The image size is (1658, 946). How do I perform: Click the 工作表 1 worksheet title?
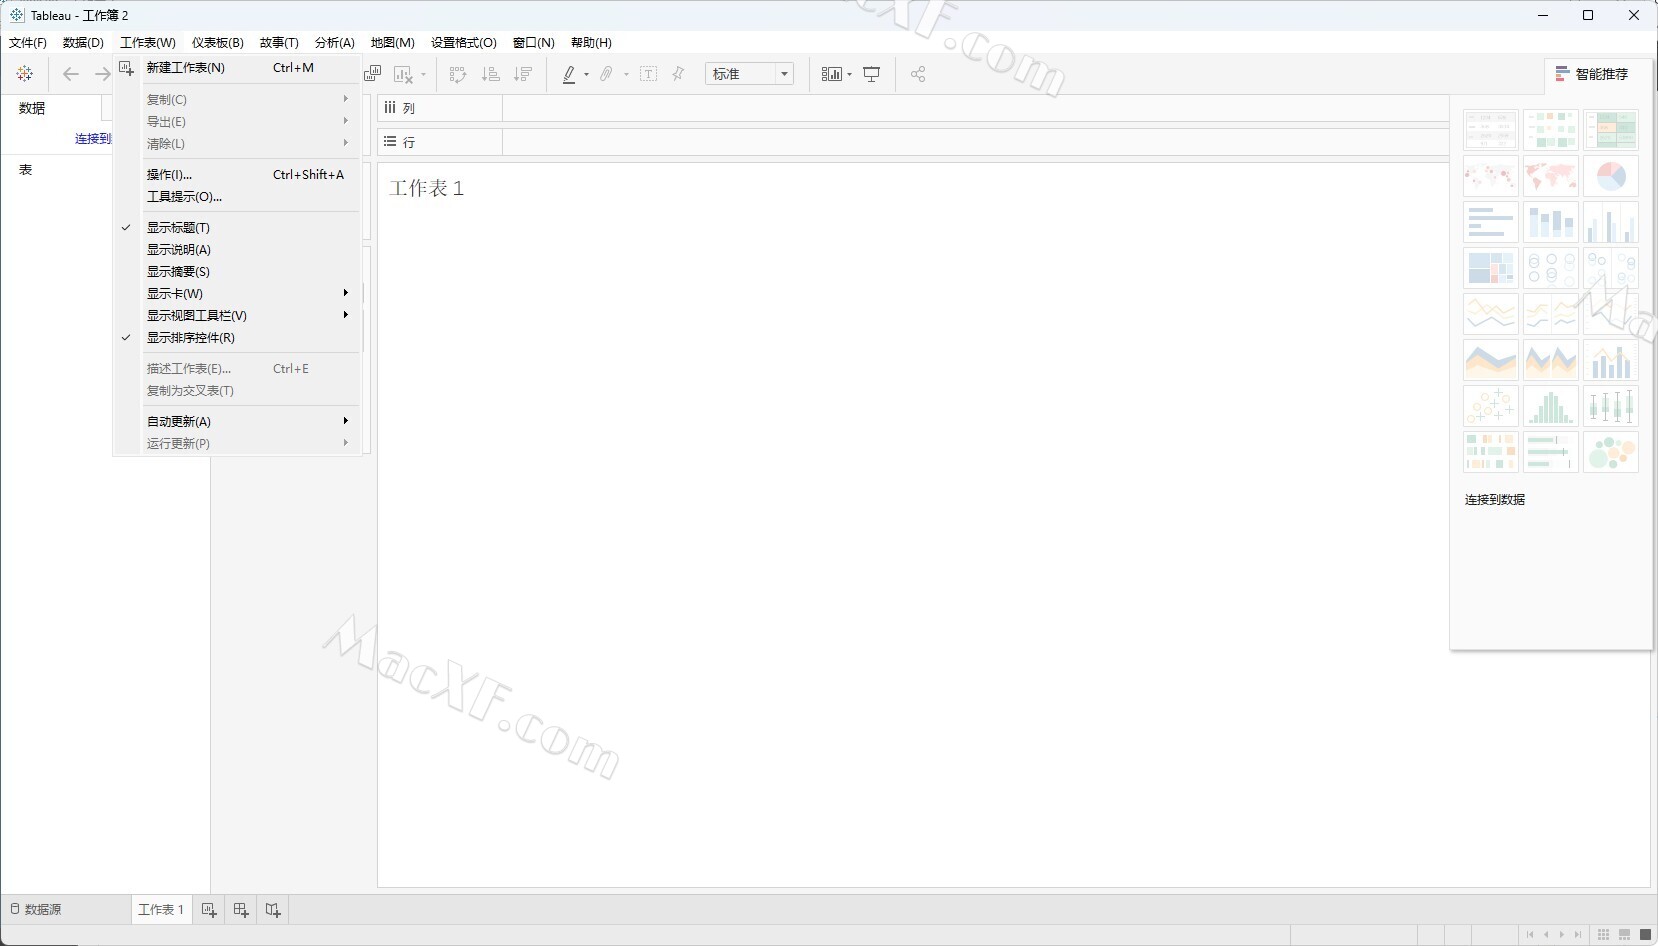click(427, 189)
